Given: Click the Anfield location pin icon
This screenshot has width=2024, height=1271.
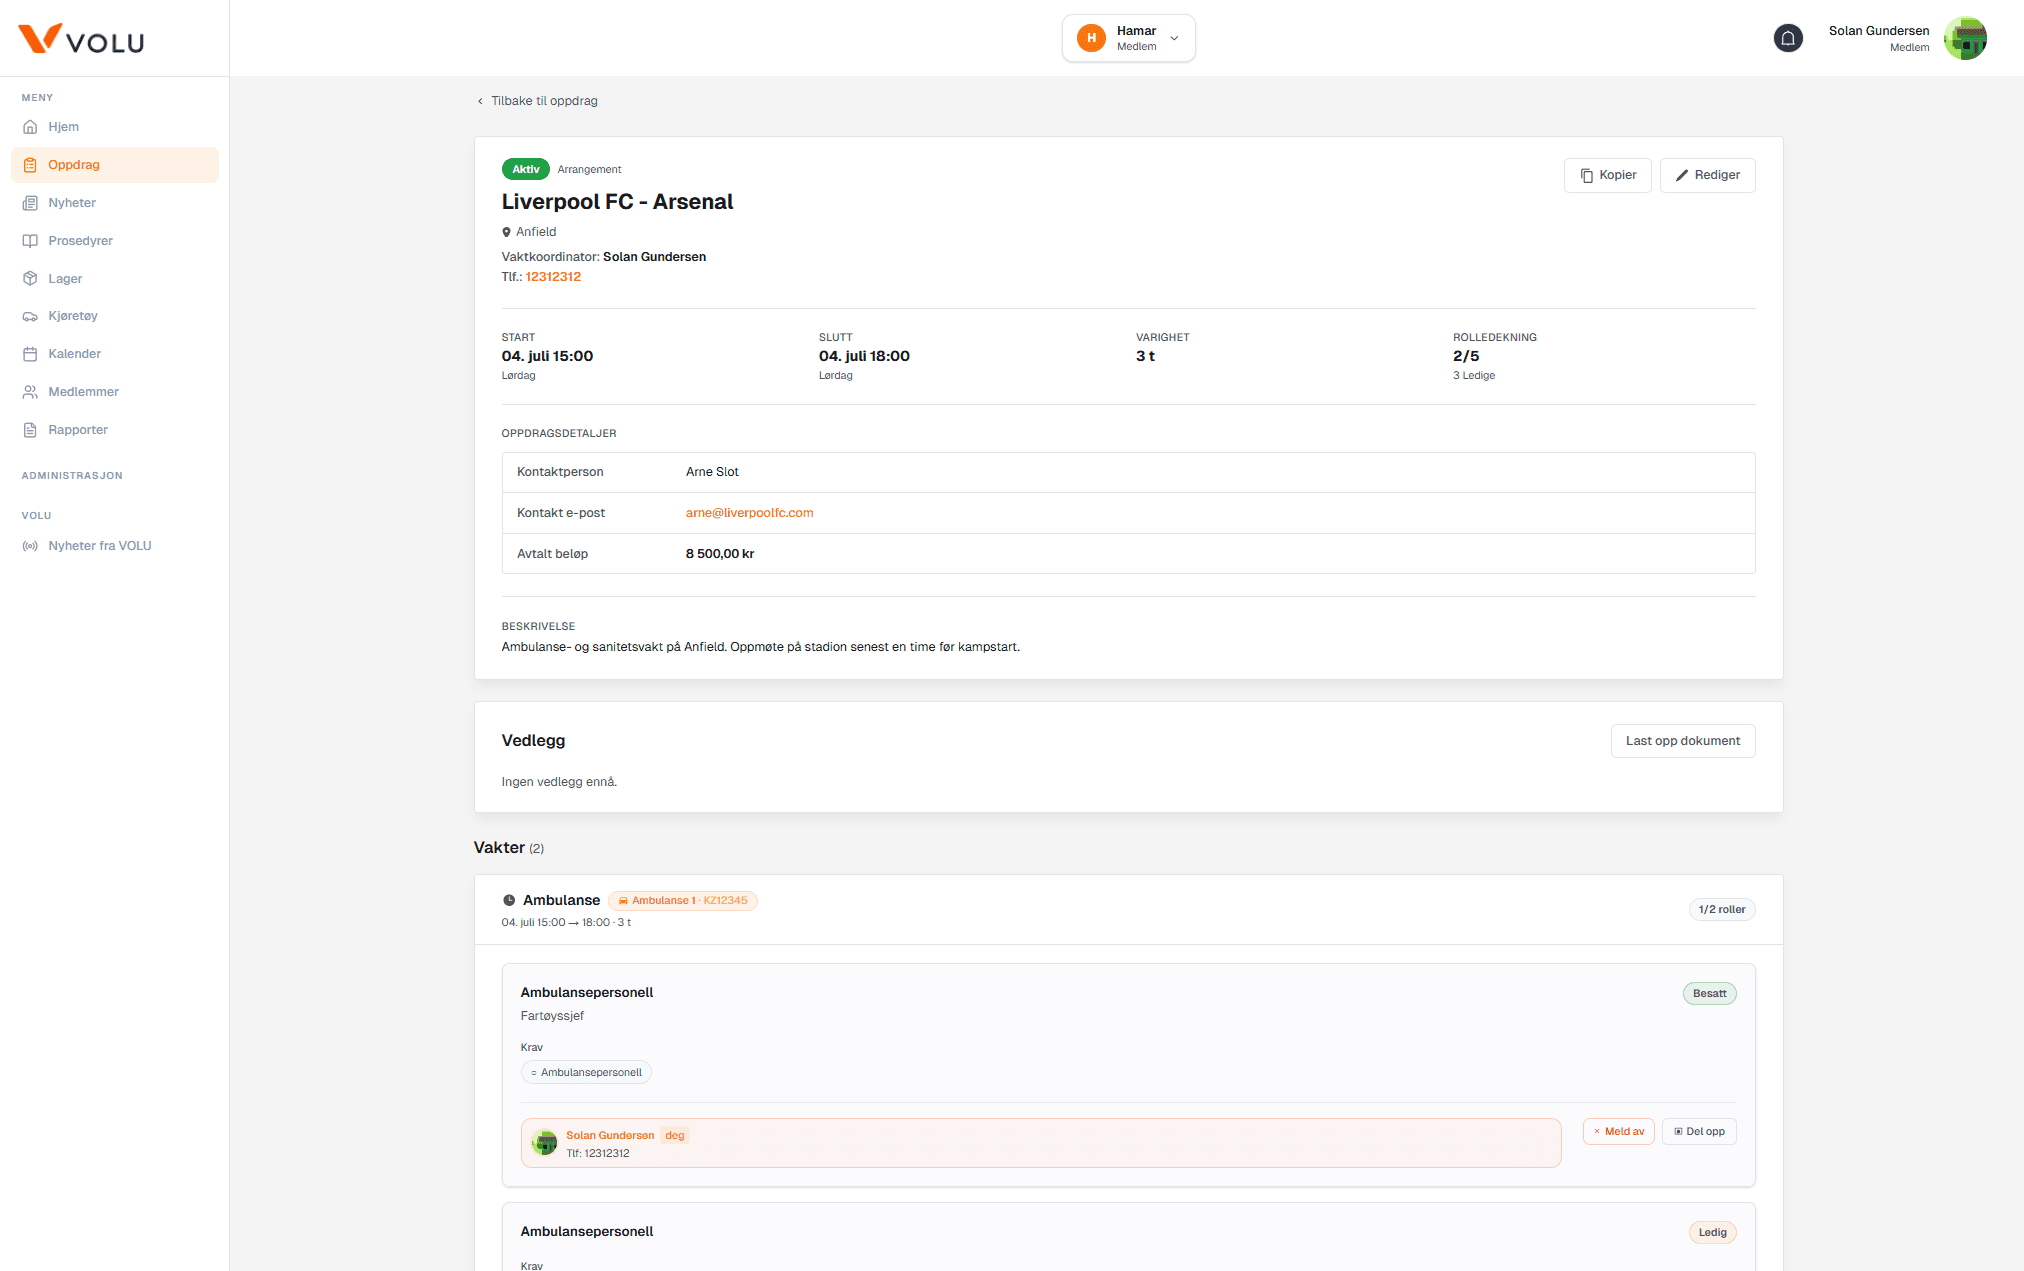Looking at the screenshot, I should point(506,232).
